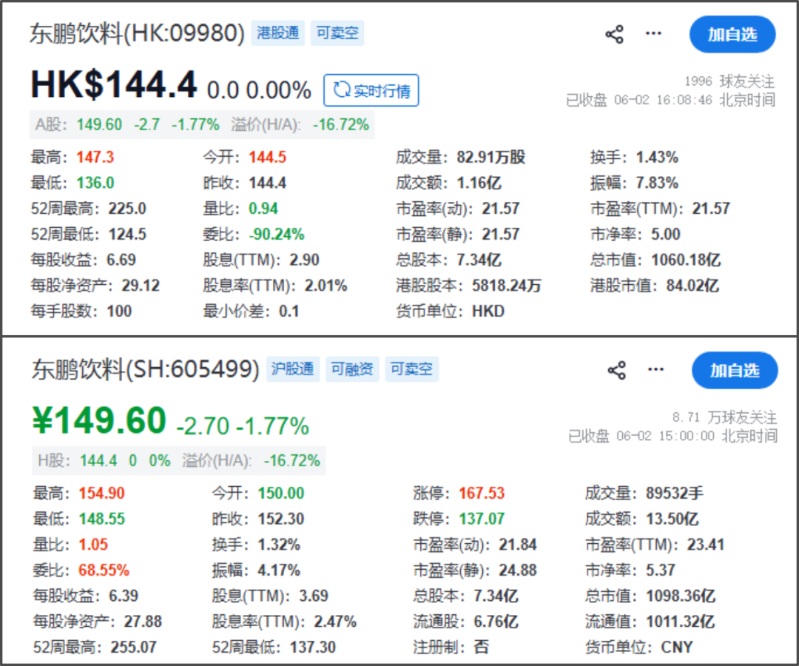The width and height of the screenshot is (799, 666).
Task: Click 成交量 value 89532手
Action: point(675,493)
